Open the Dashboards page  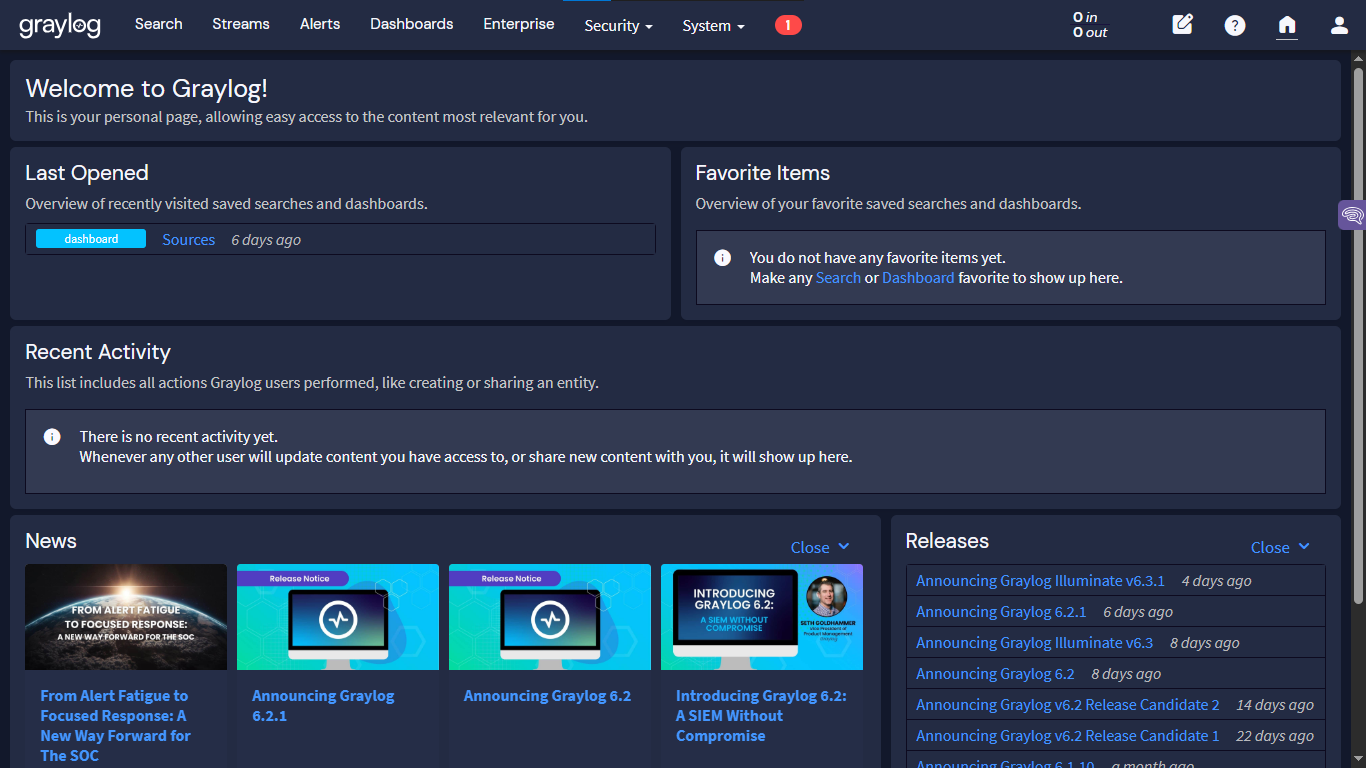click(412, 24)
